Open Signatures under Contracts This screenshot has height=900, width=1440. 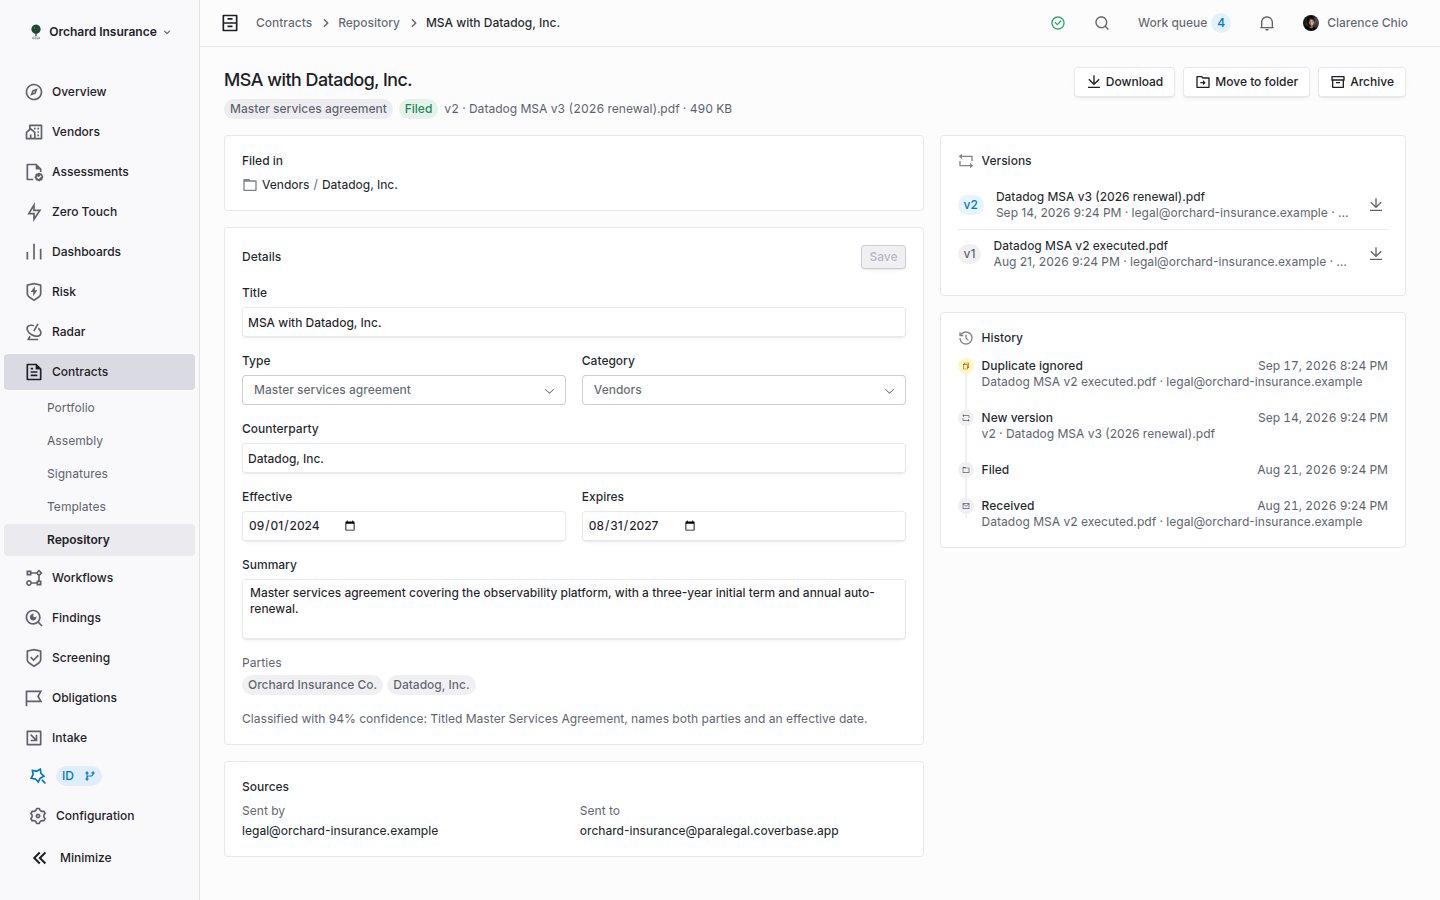[77, 474]
